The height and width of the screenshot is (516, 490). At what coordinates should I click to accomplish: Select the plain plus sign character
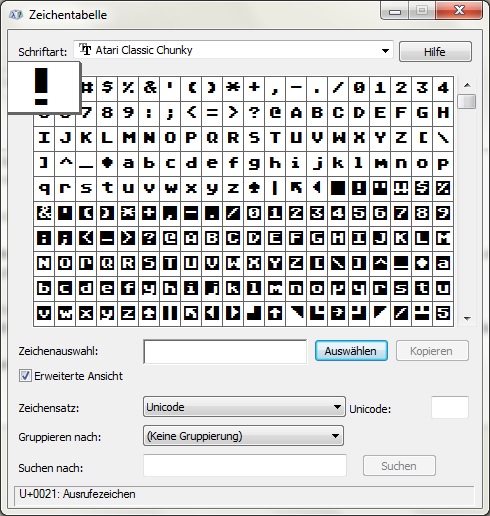254,88
